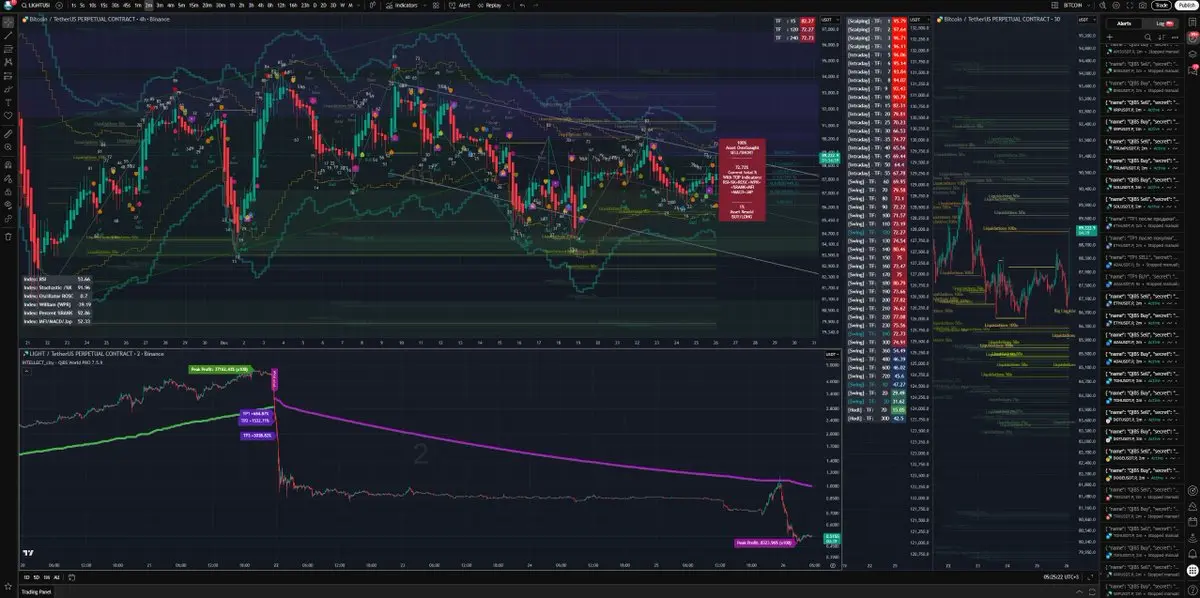Screen dimensions: 1200x598
Task: Click Bitcoin TetherUS 3D chart title
Action: (1000, 19)
